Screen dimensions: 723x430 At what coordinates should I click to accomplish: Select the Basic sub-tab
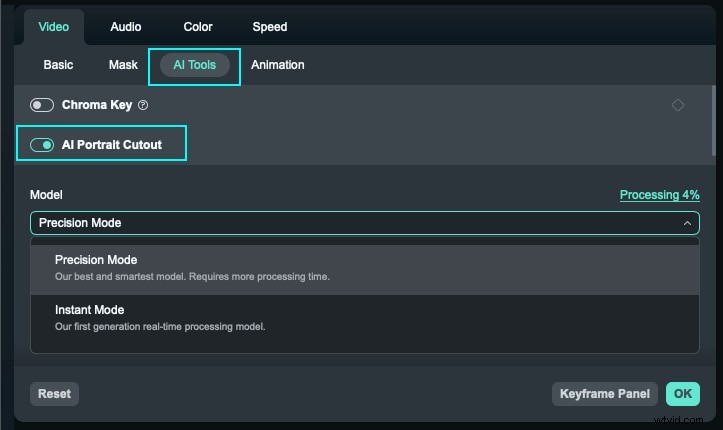pos(58,65)
